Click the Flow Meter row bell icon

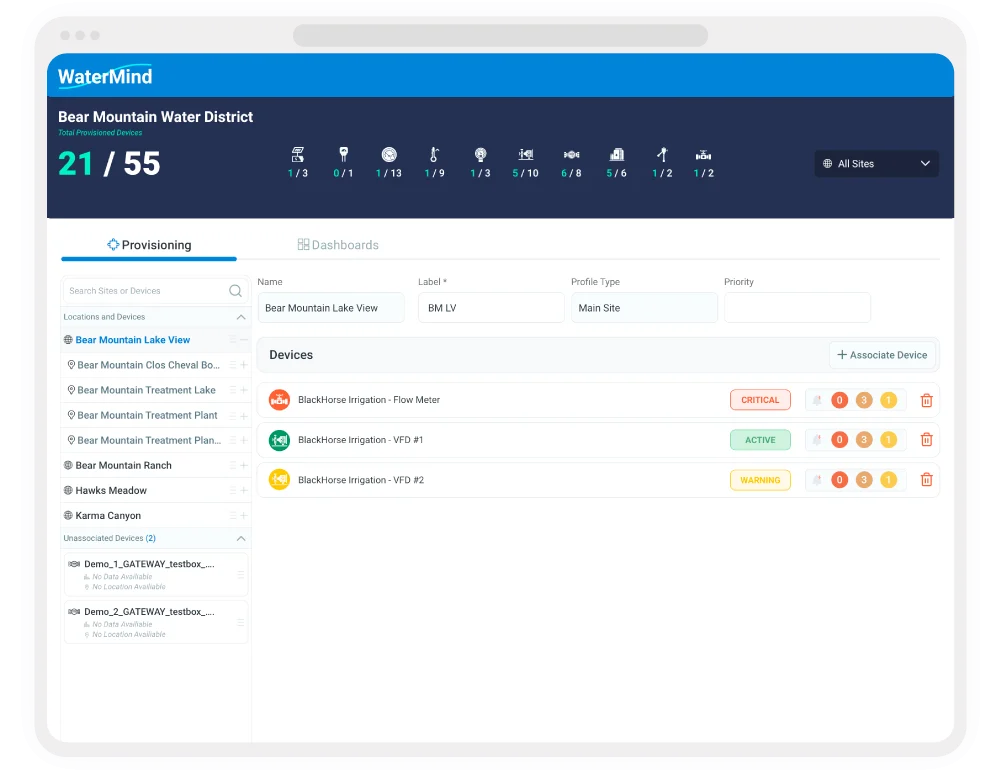[x=817, y=400]
